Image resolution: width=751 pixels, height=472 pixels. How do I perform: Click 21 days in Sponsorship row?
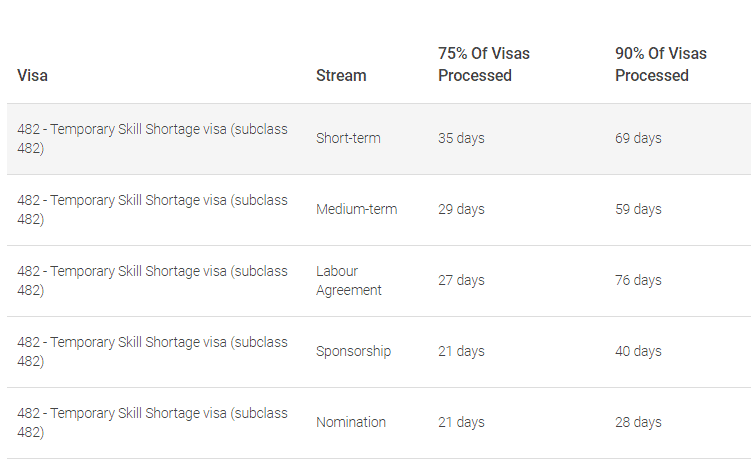pos(461,351)
